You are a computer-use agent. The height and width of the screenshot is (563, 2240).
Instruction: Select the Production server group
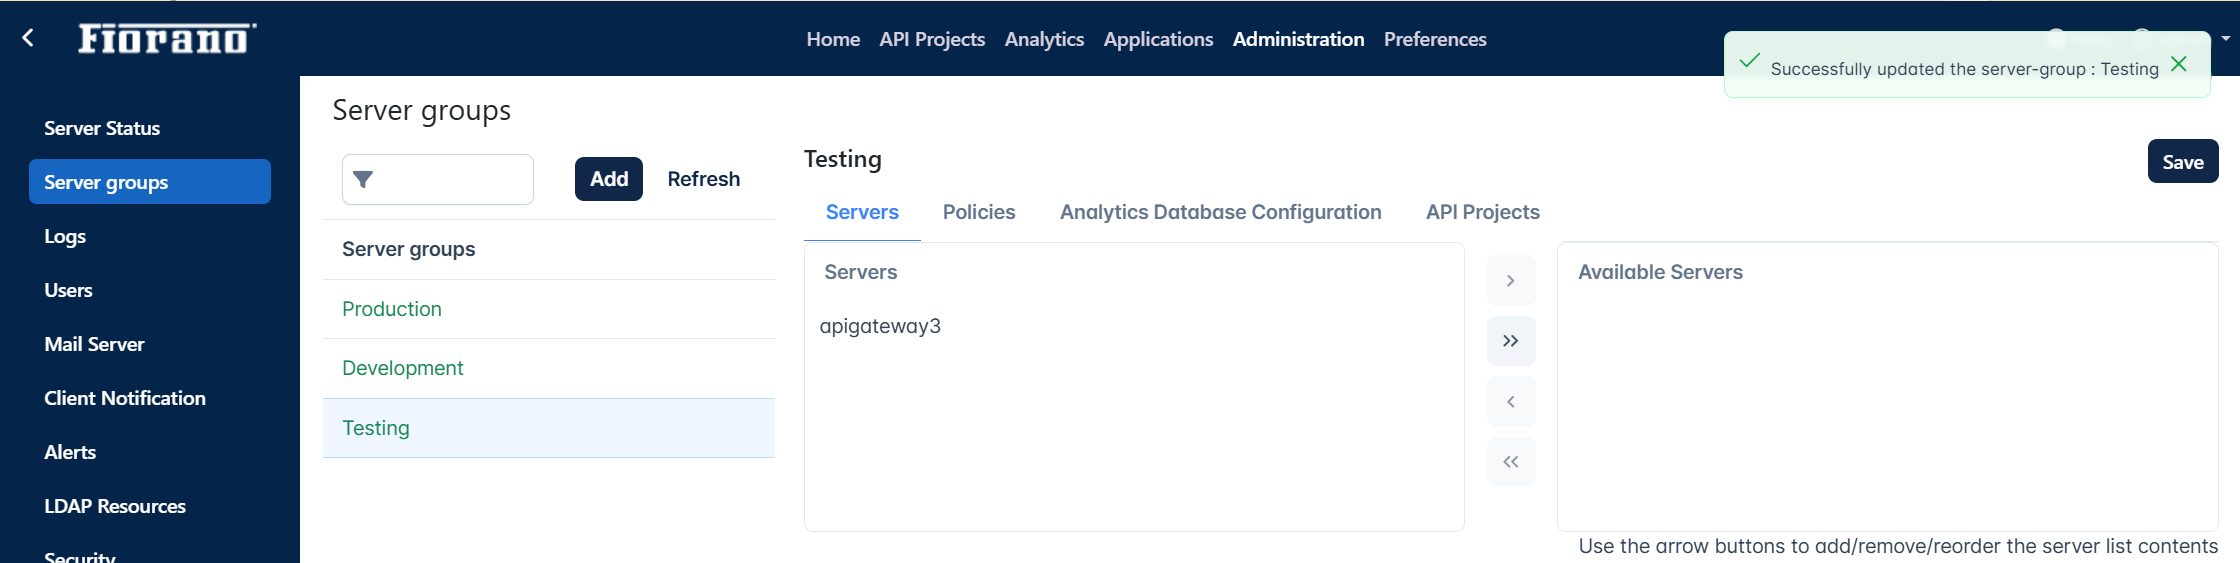[x=549, y=309]
